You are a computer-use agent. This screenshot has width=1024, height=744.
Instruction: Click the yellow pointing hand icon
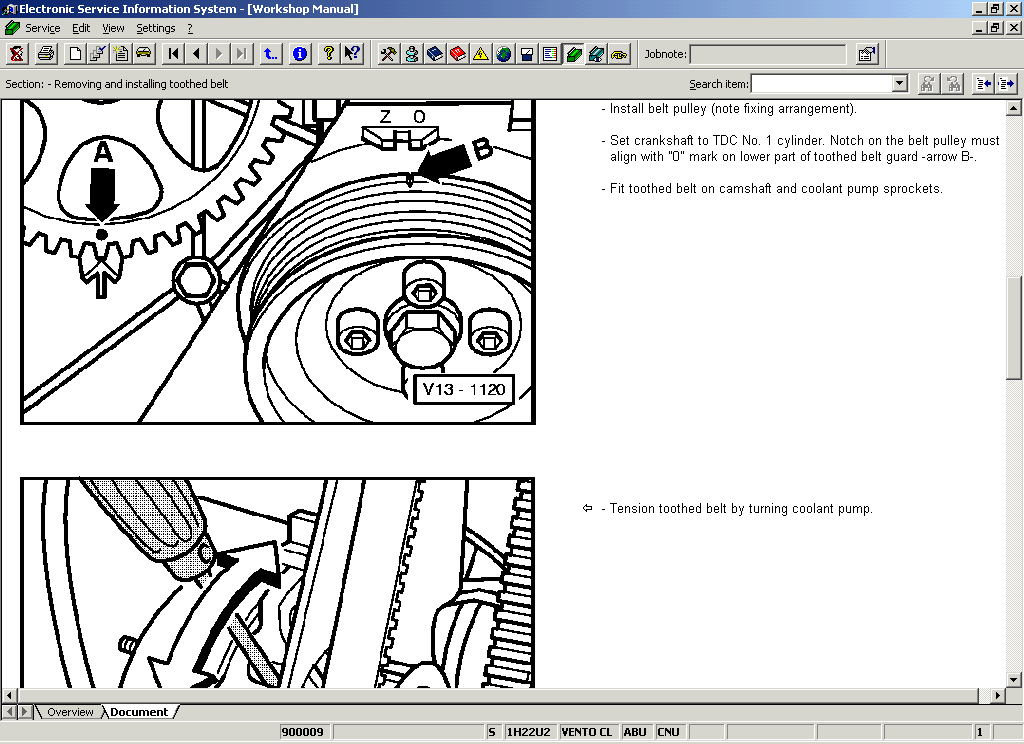618,54
